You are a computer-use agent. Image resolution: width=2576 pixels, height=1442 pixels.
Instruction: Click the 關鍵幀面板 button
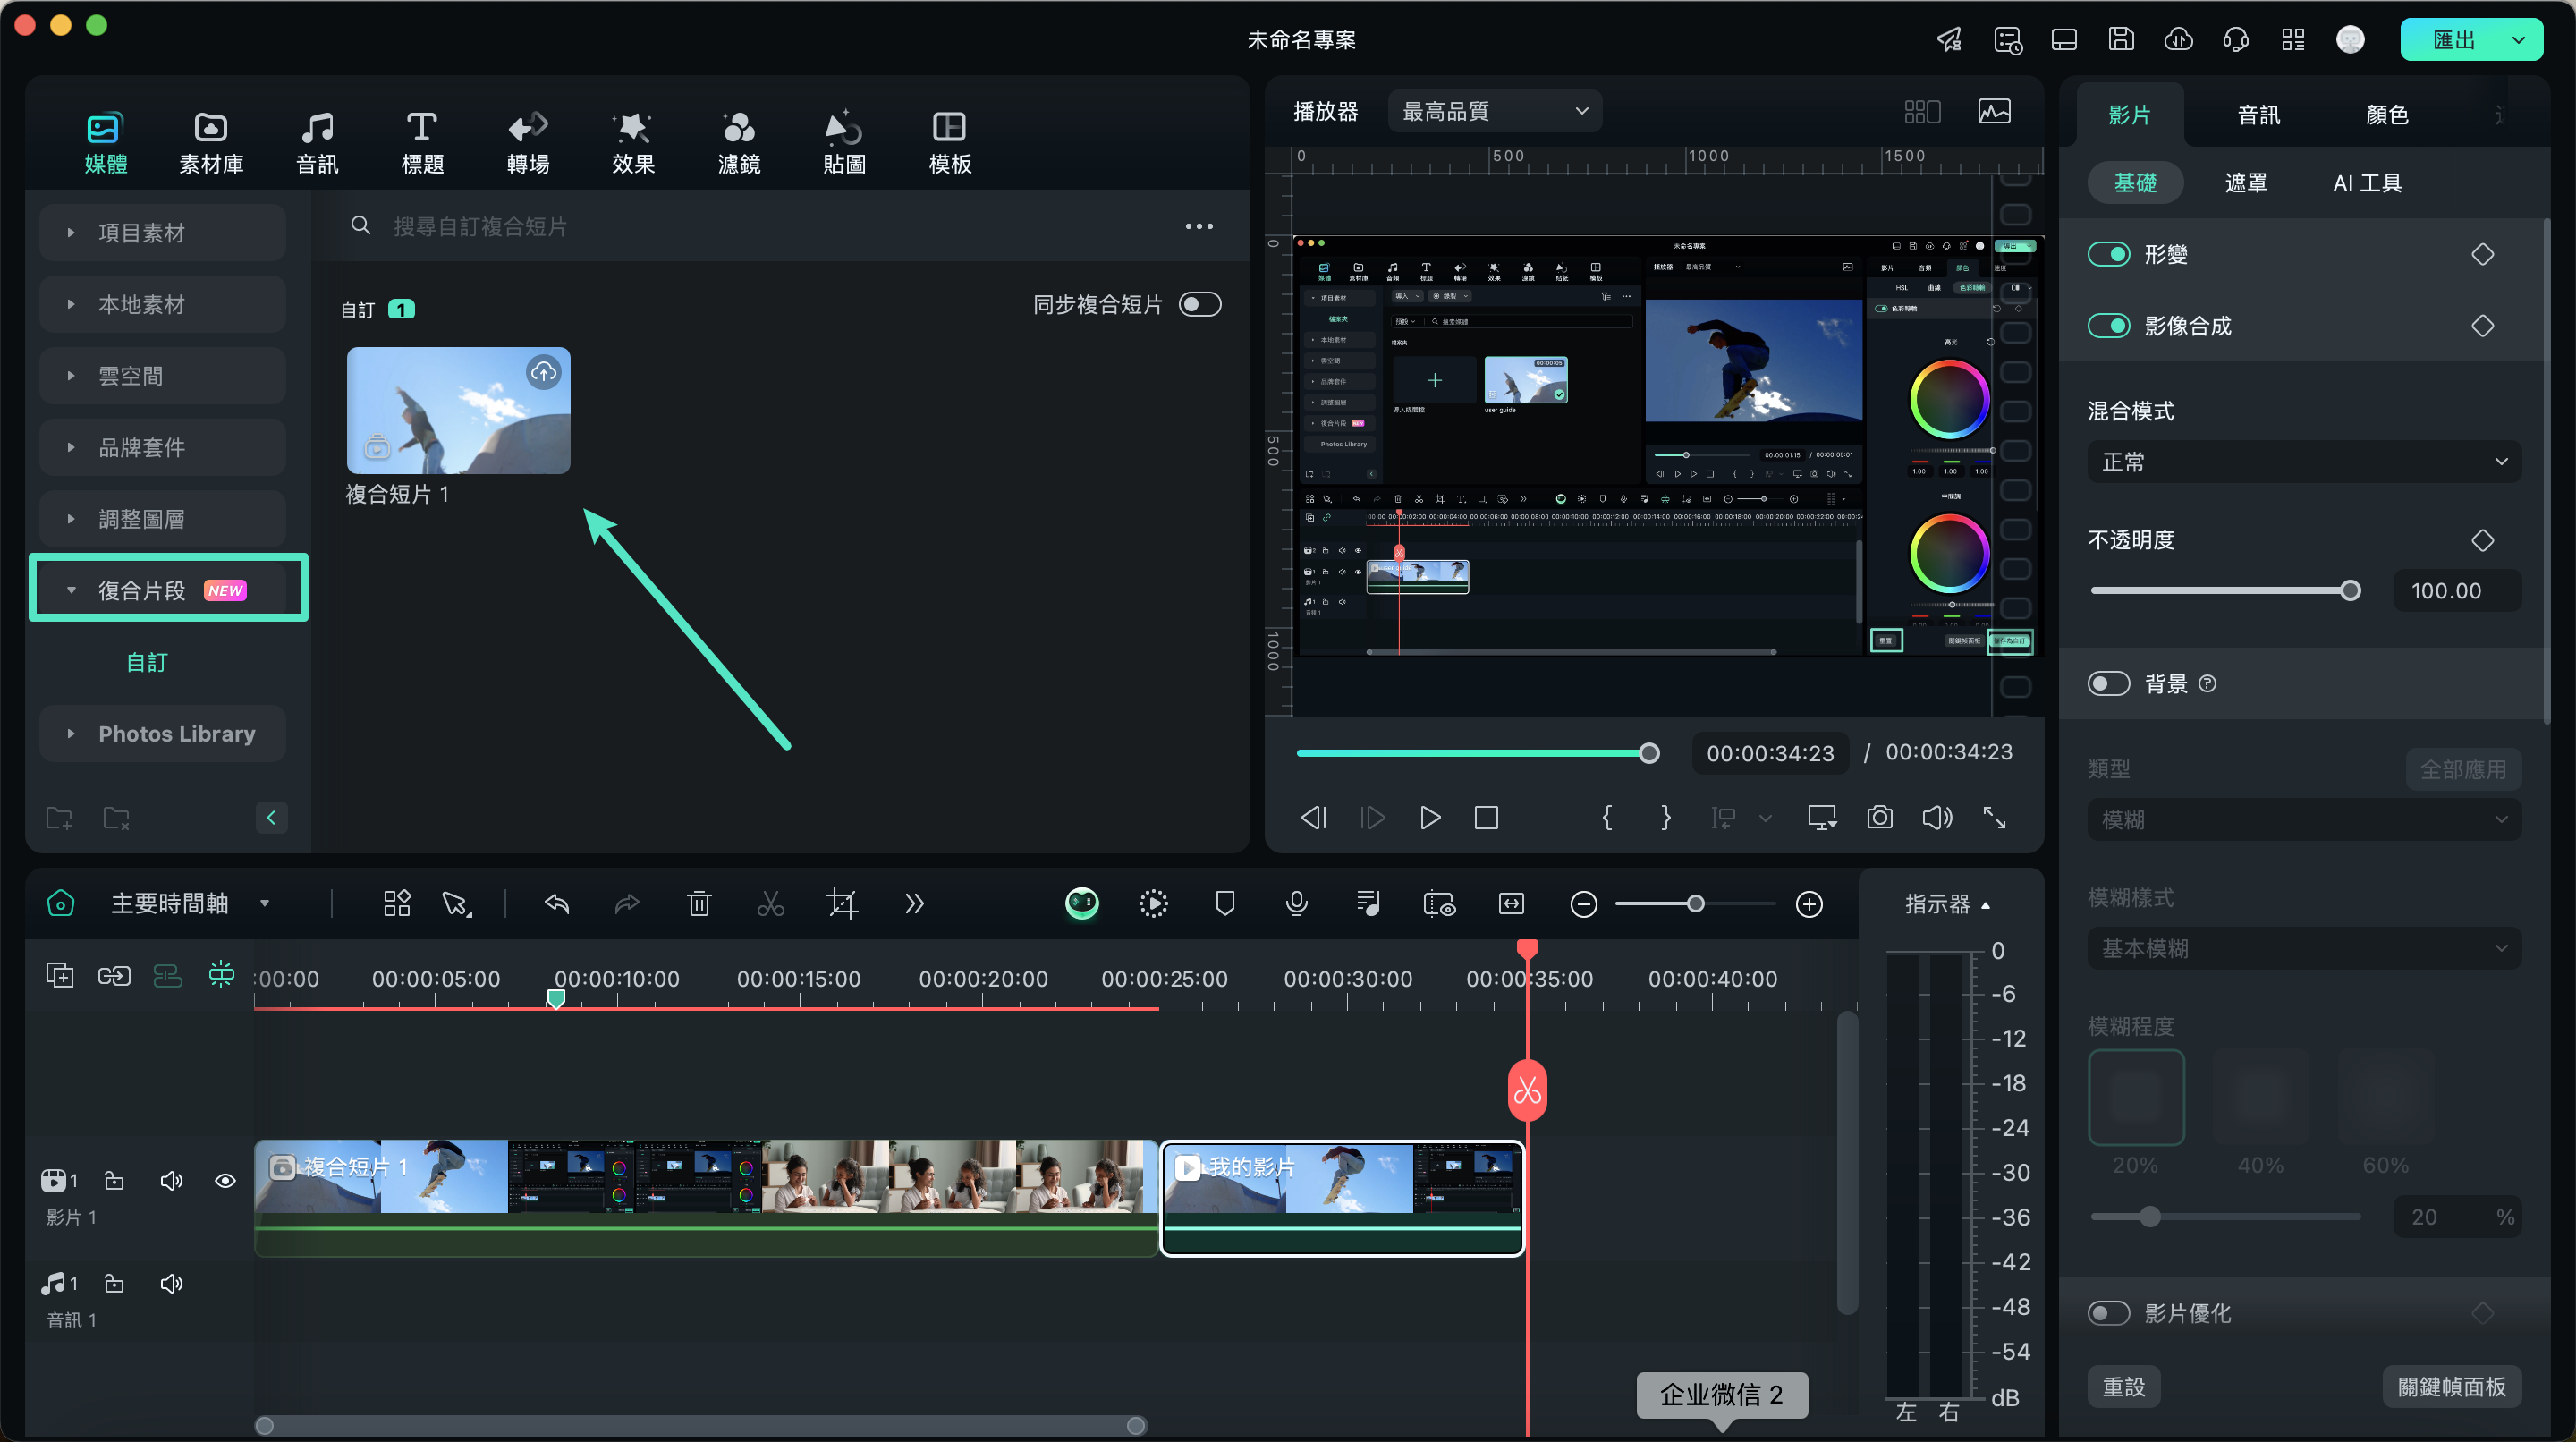pyautogui.click(x=2451, y=1387)
